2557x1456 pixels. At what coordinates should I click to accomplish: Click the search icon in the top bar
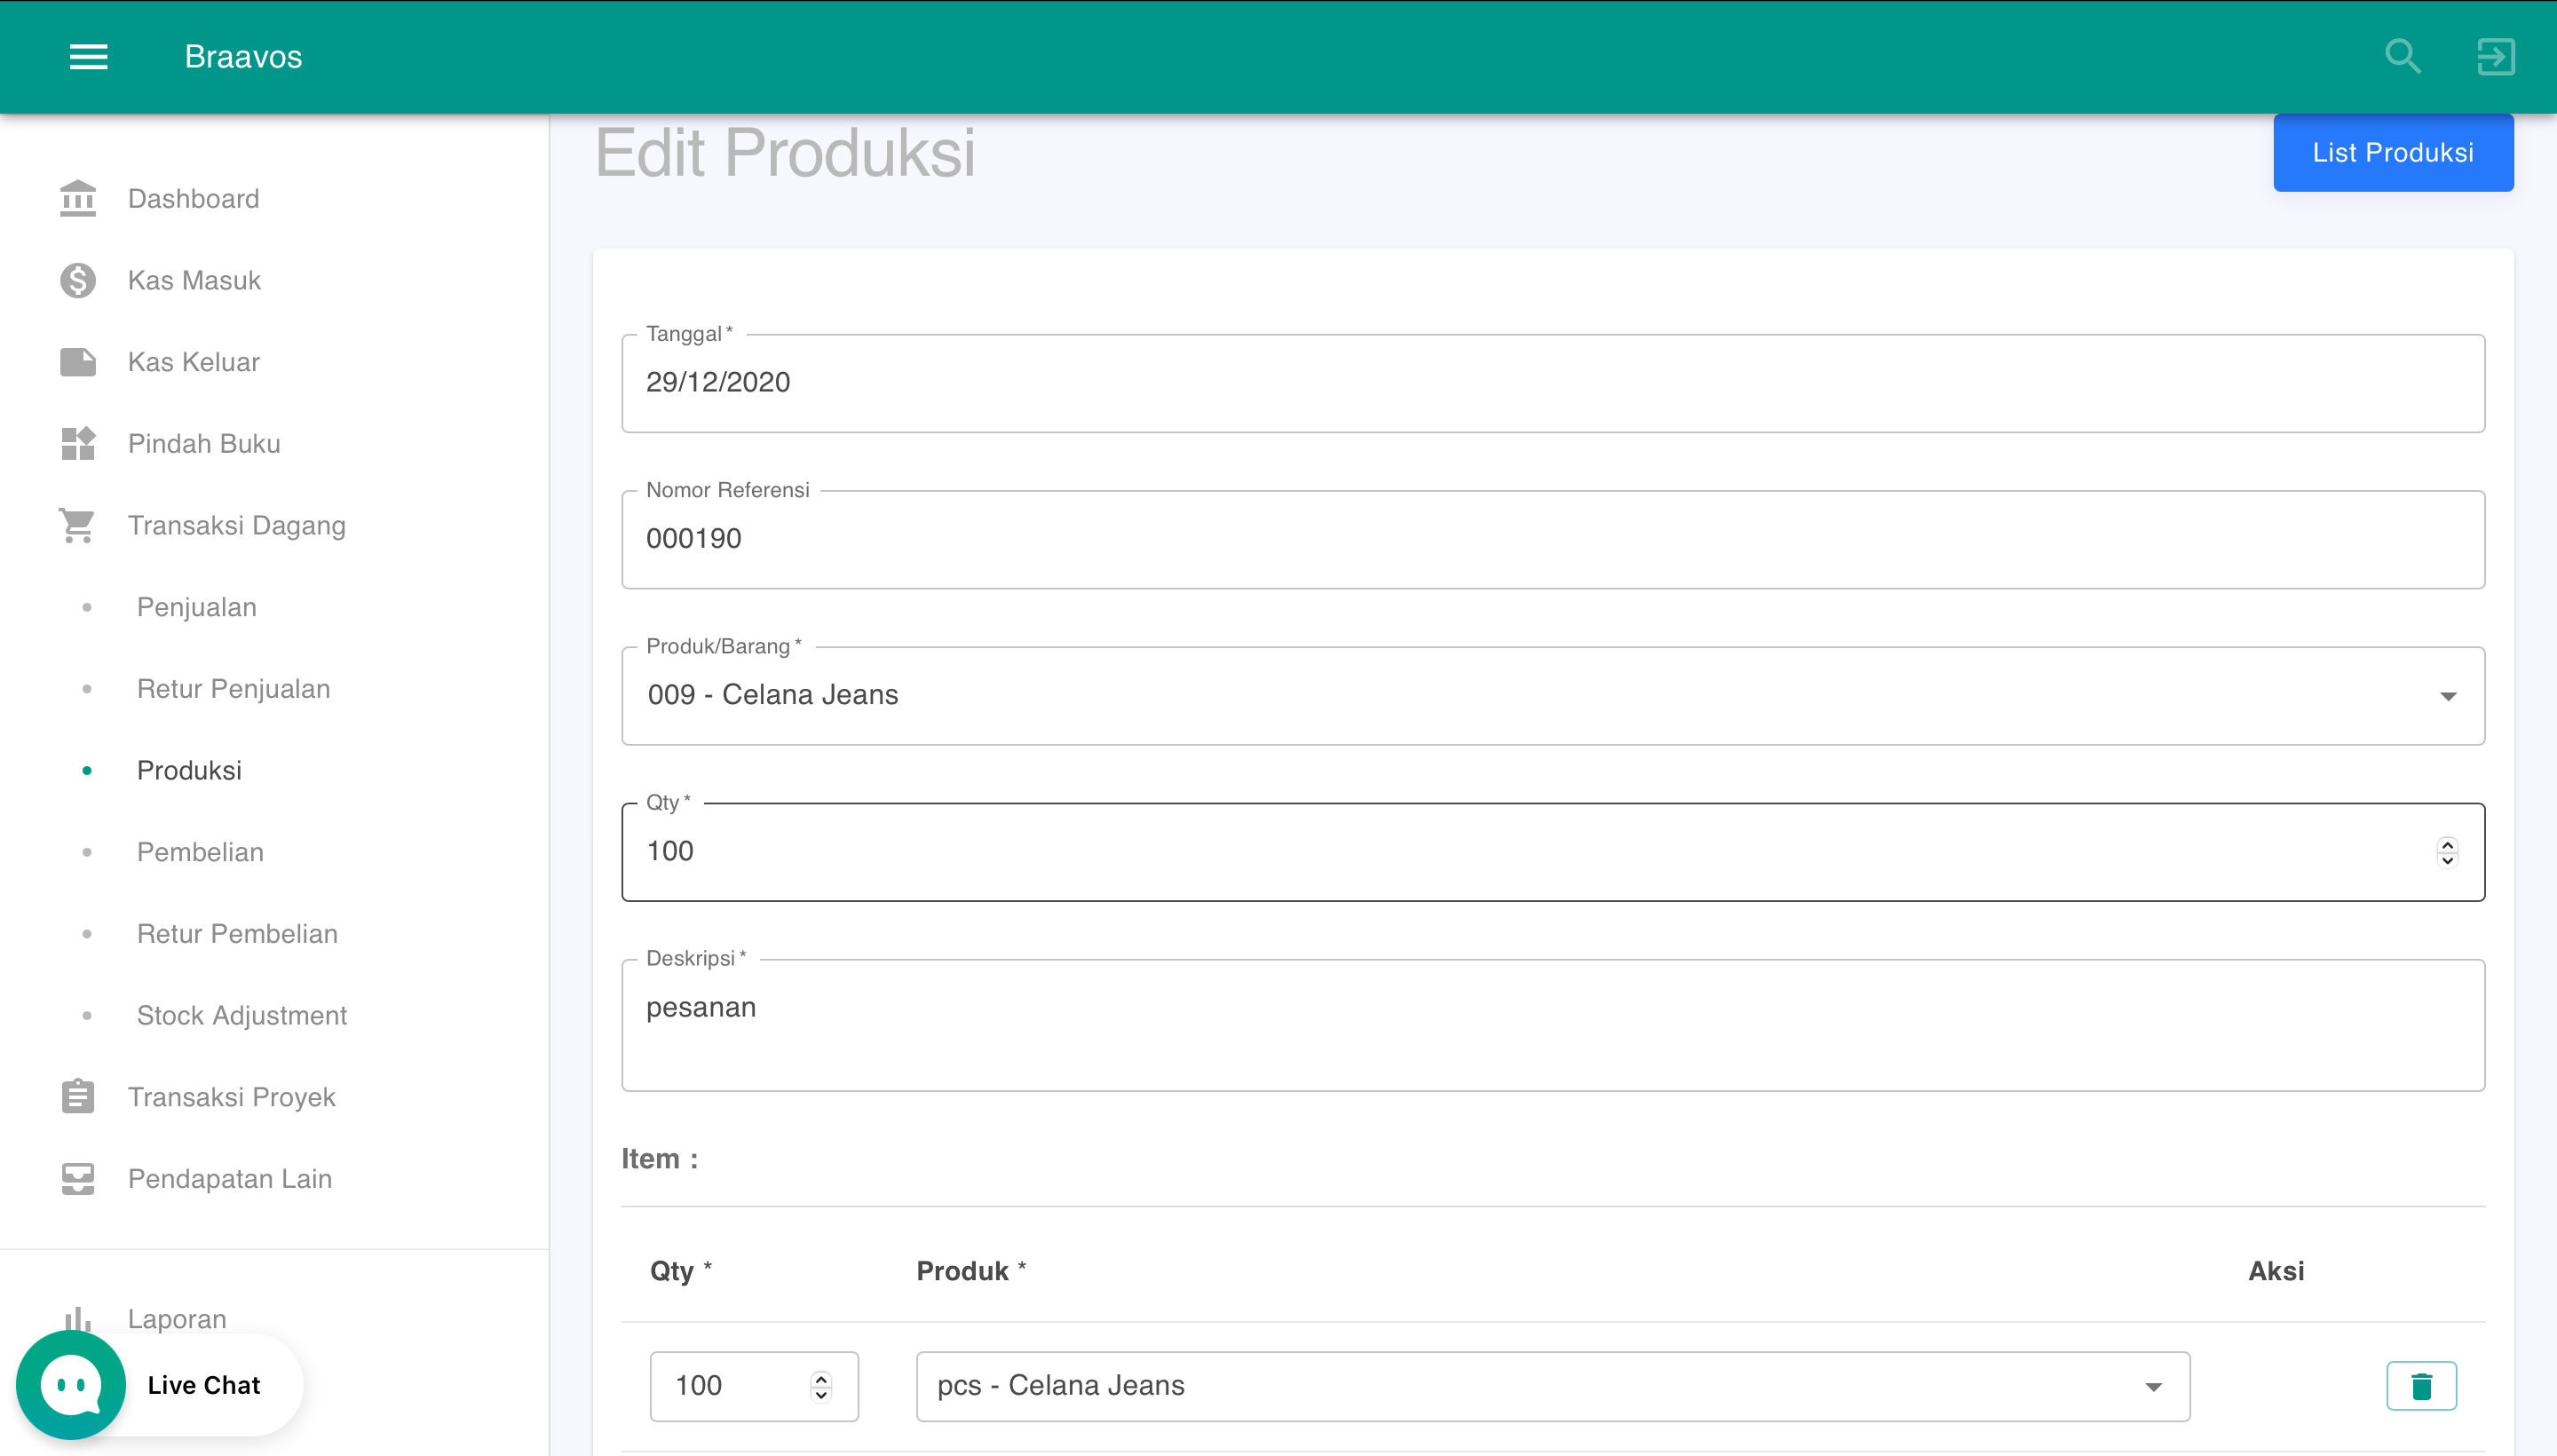tap(2404, 57)
